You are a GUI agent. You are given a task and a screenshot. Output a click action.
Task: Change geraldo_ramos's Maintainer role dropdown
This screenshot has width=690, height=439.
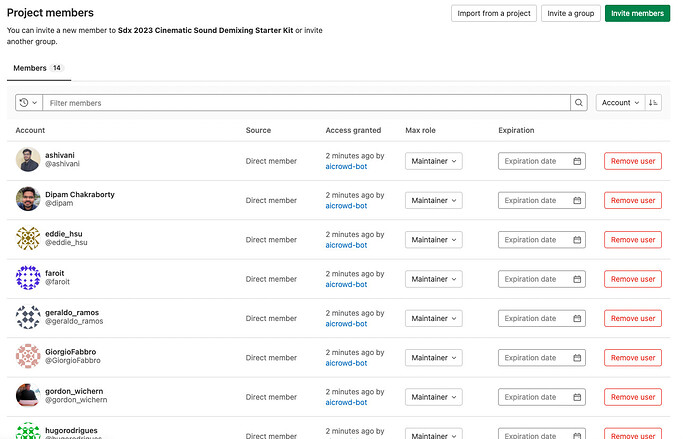[433, 318]
